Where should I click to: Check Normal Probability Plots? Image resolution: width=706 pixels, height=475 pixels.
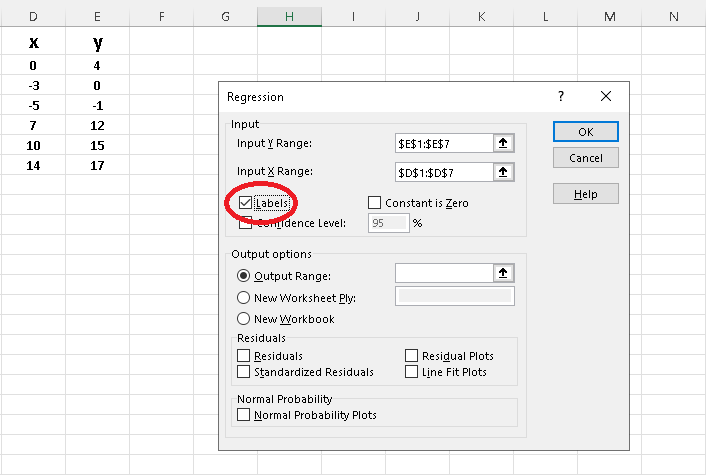244,414
